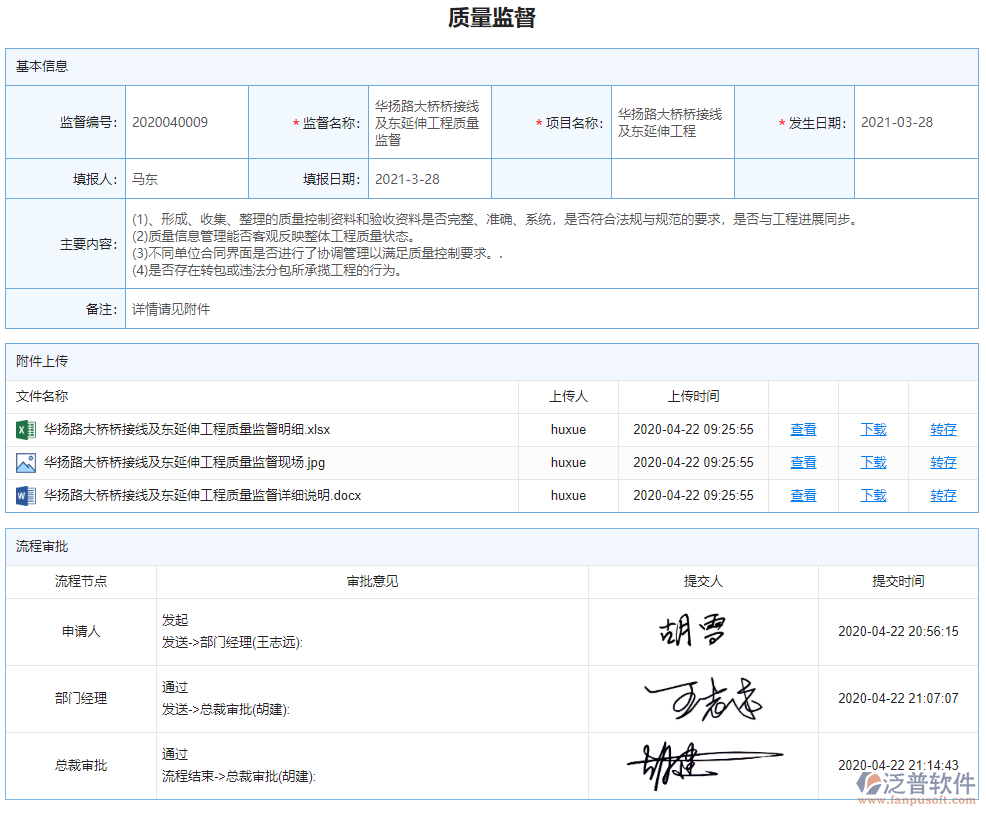The width and height of the screenshot is (986, 816).
Task: View the 质量监督明细.xlsx attachment via 查看
Action: coord(803,430)
